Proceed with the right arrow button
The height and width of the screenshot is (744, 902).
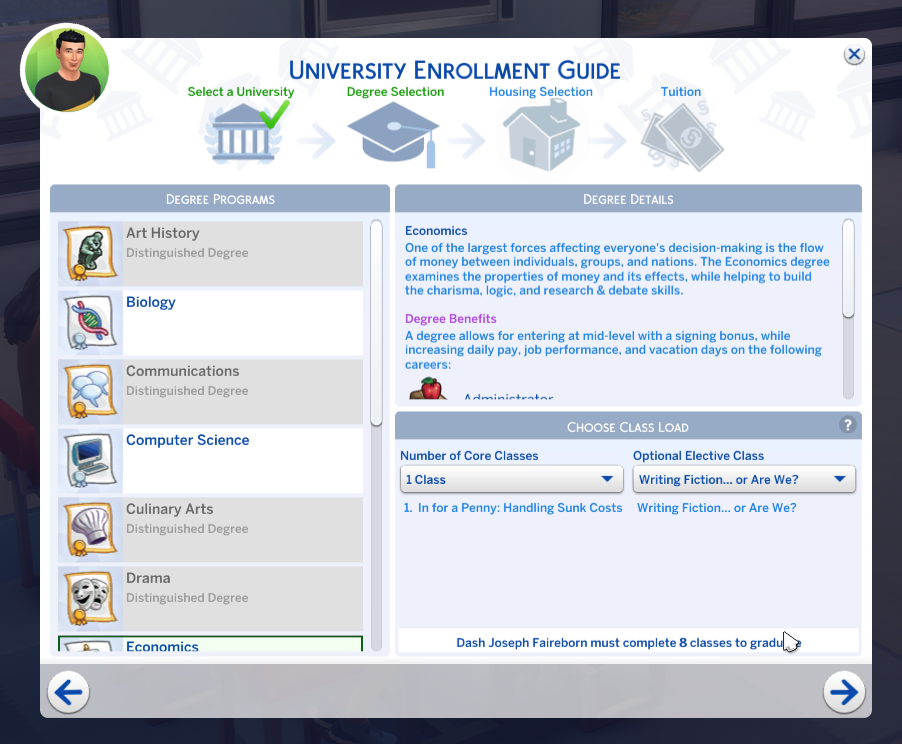(x=844, y=692)
